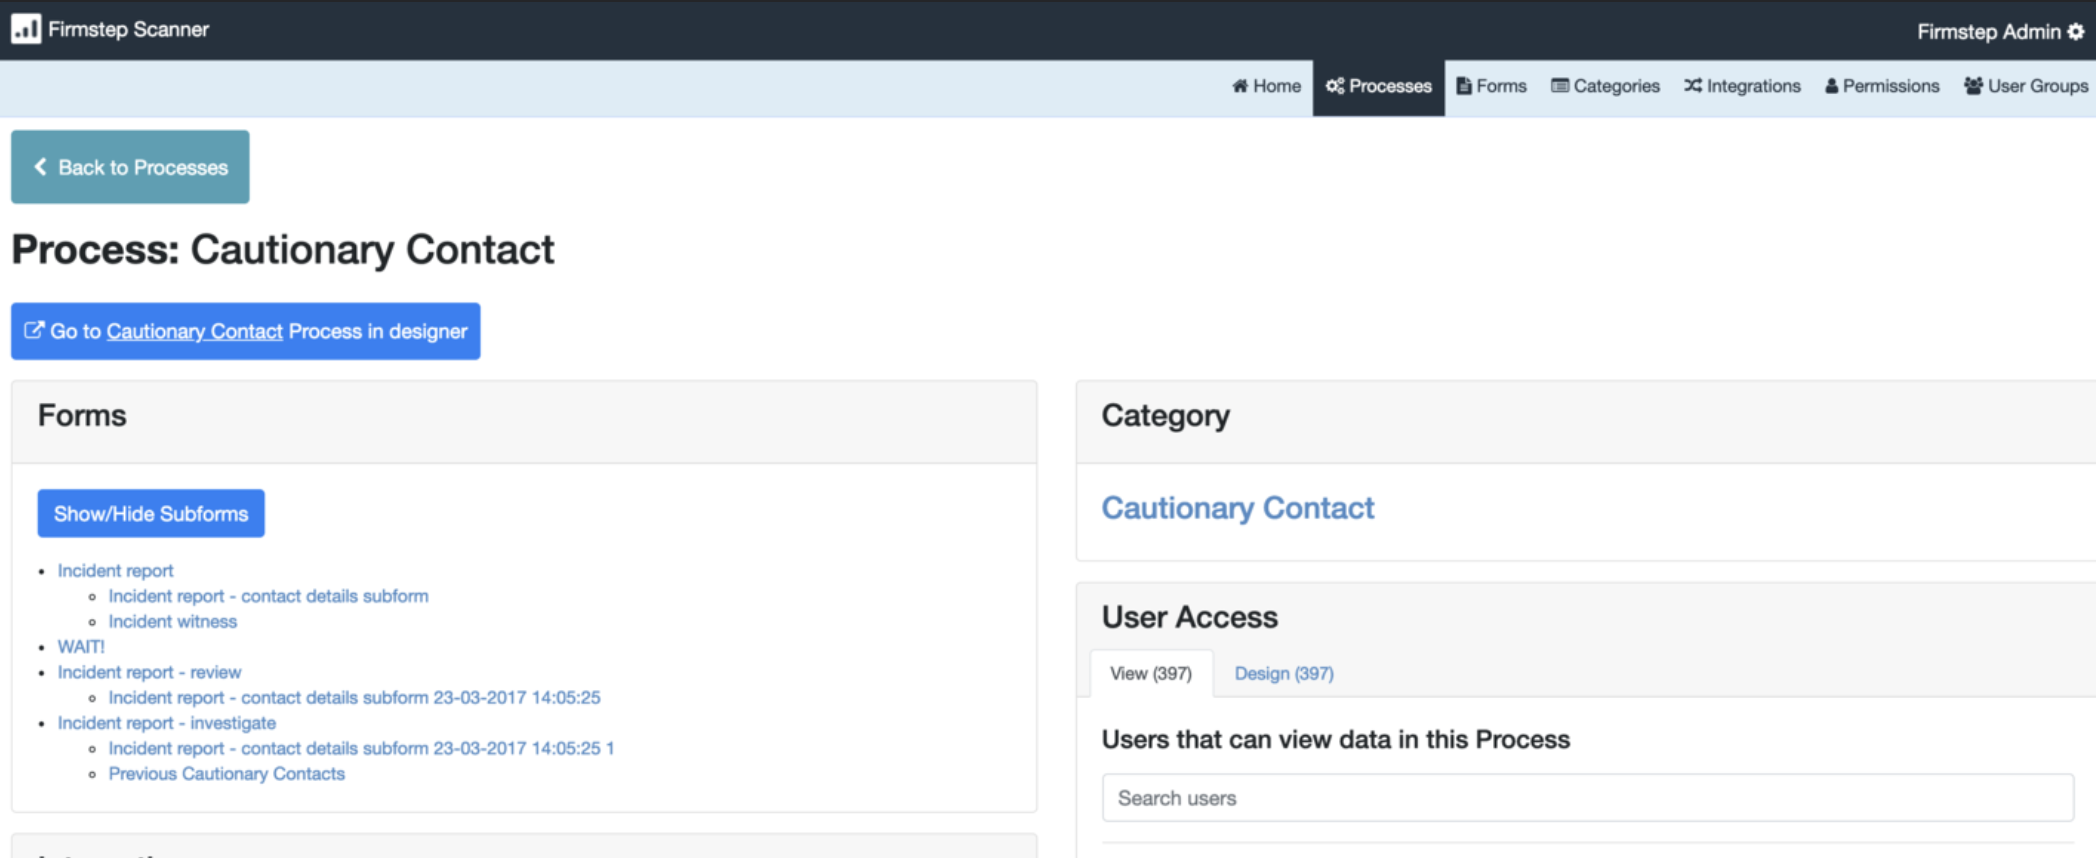Click the external link icon in designer button
2096x858 pixels.
pos(34,330)
